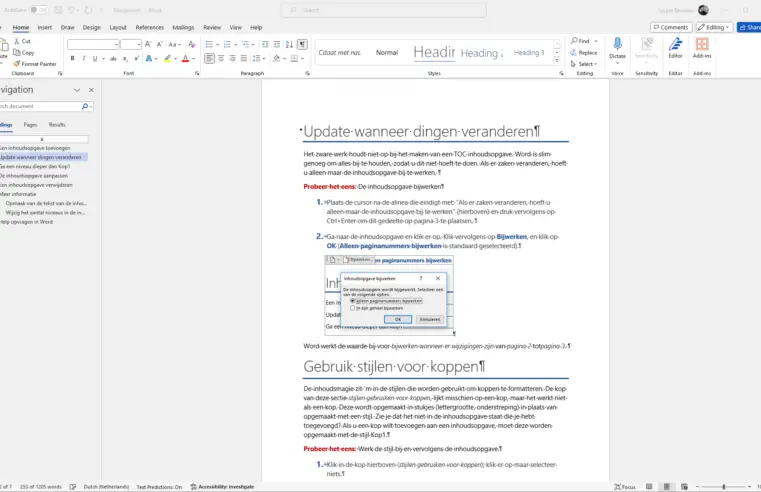
Task: Click the Find button
Action: (580, 41)
